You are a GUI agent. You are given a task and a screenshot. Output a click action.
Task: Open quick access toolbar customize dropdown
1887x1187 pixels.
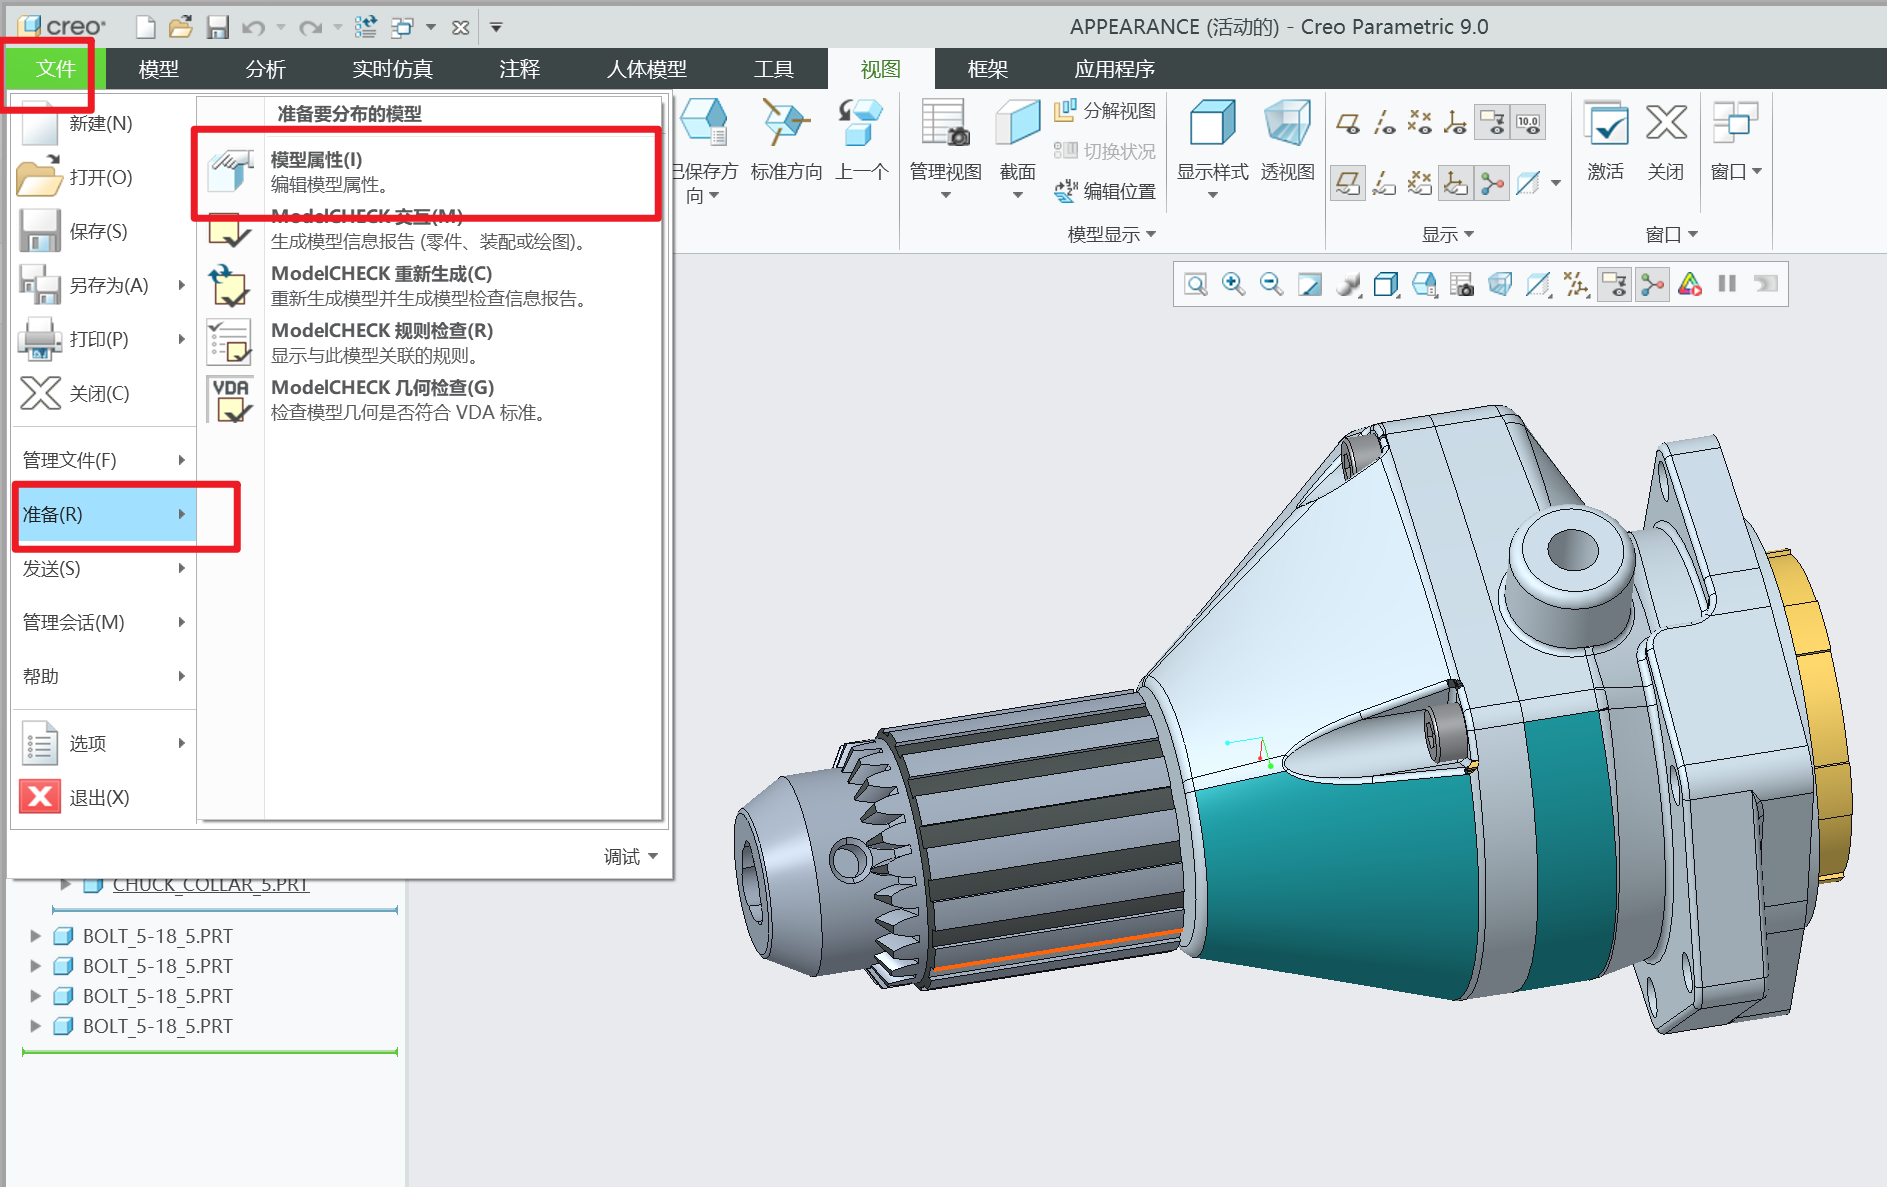point(496,28)
